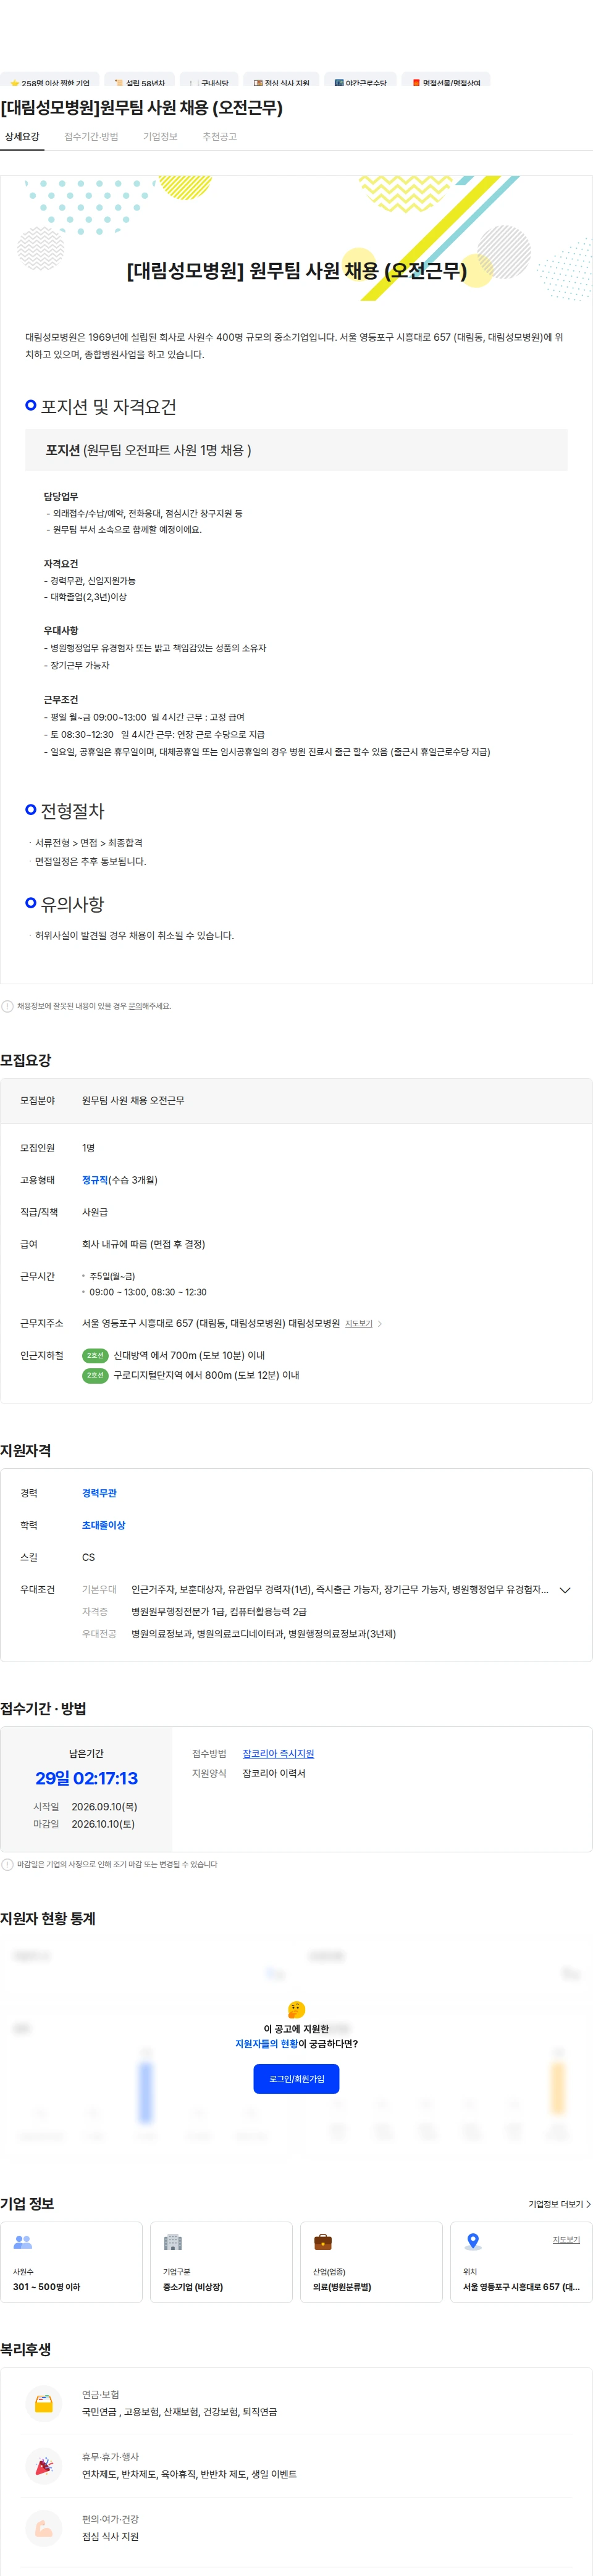Click the thinking emoji above the login prompt
This screenshot has width=593, height=2576.
click(296, 2009)
